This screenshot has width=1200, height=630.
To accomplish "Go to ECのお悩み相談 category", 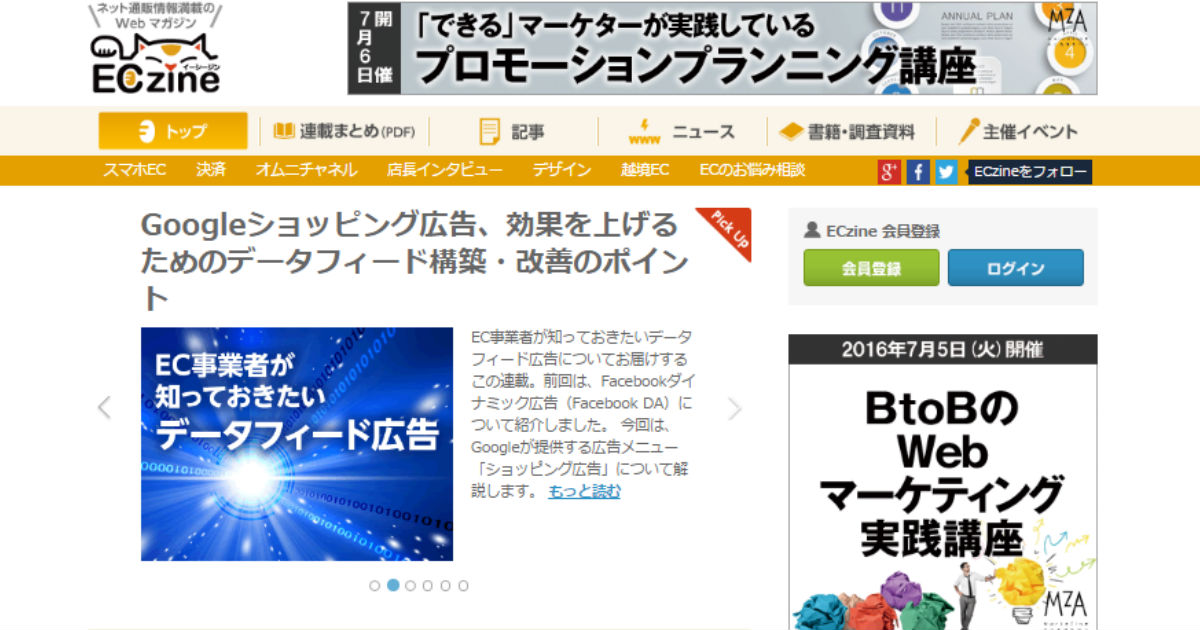I will click(752, 170).
